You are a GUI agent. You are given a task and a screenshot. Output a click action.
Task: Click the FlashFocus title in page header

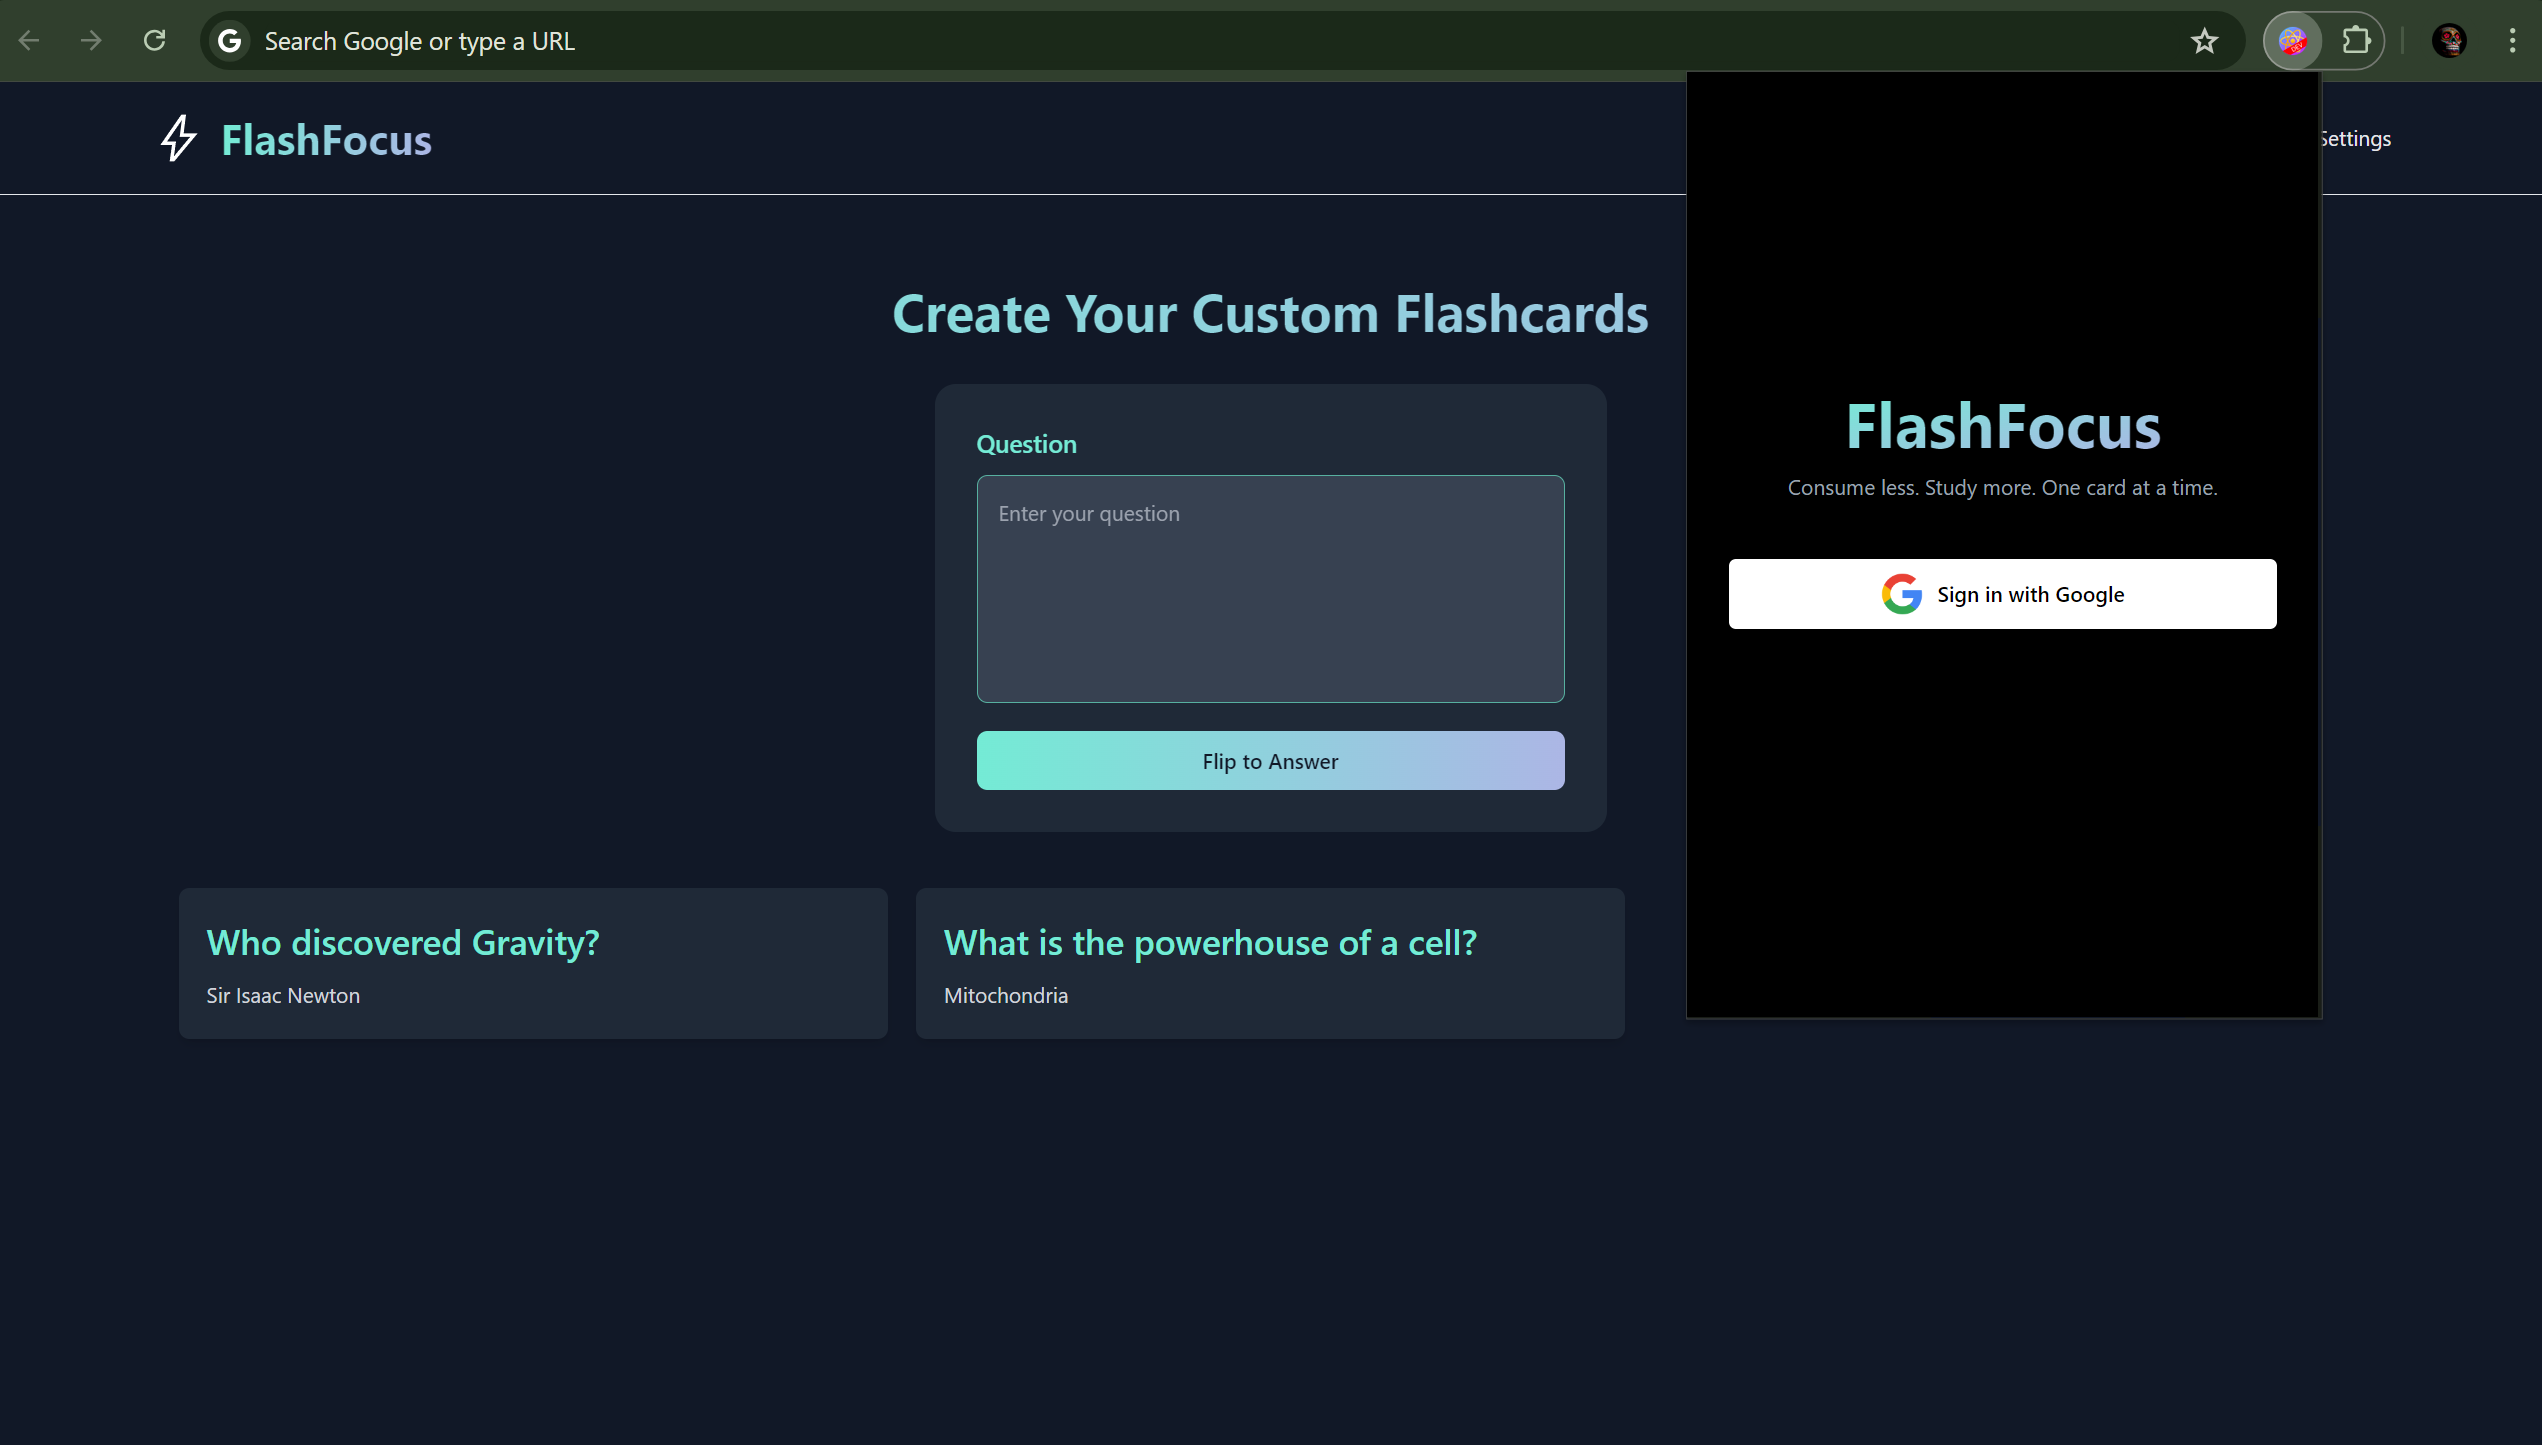pyautogui.click(x=326, y=140)
